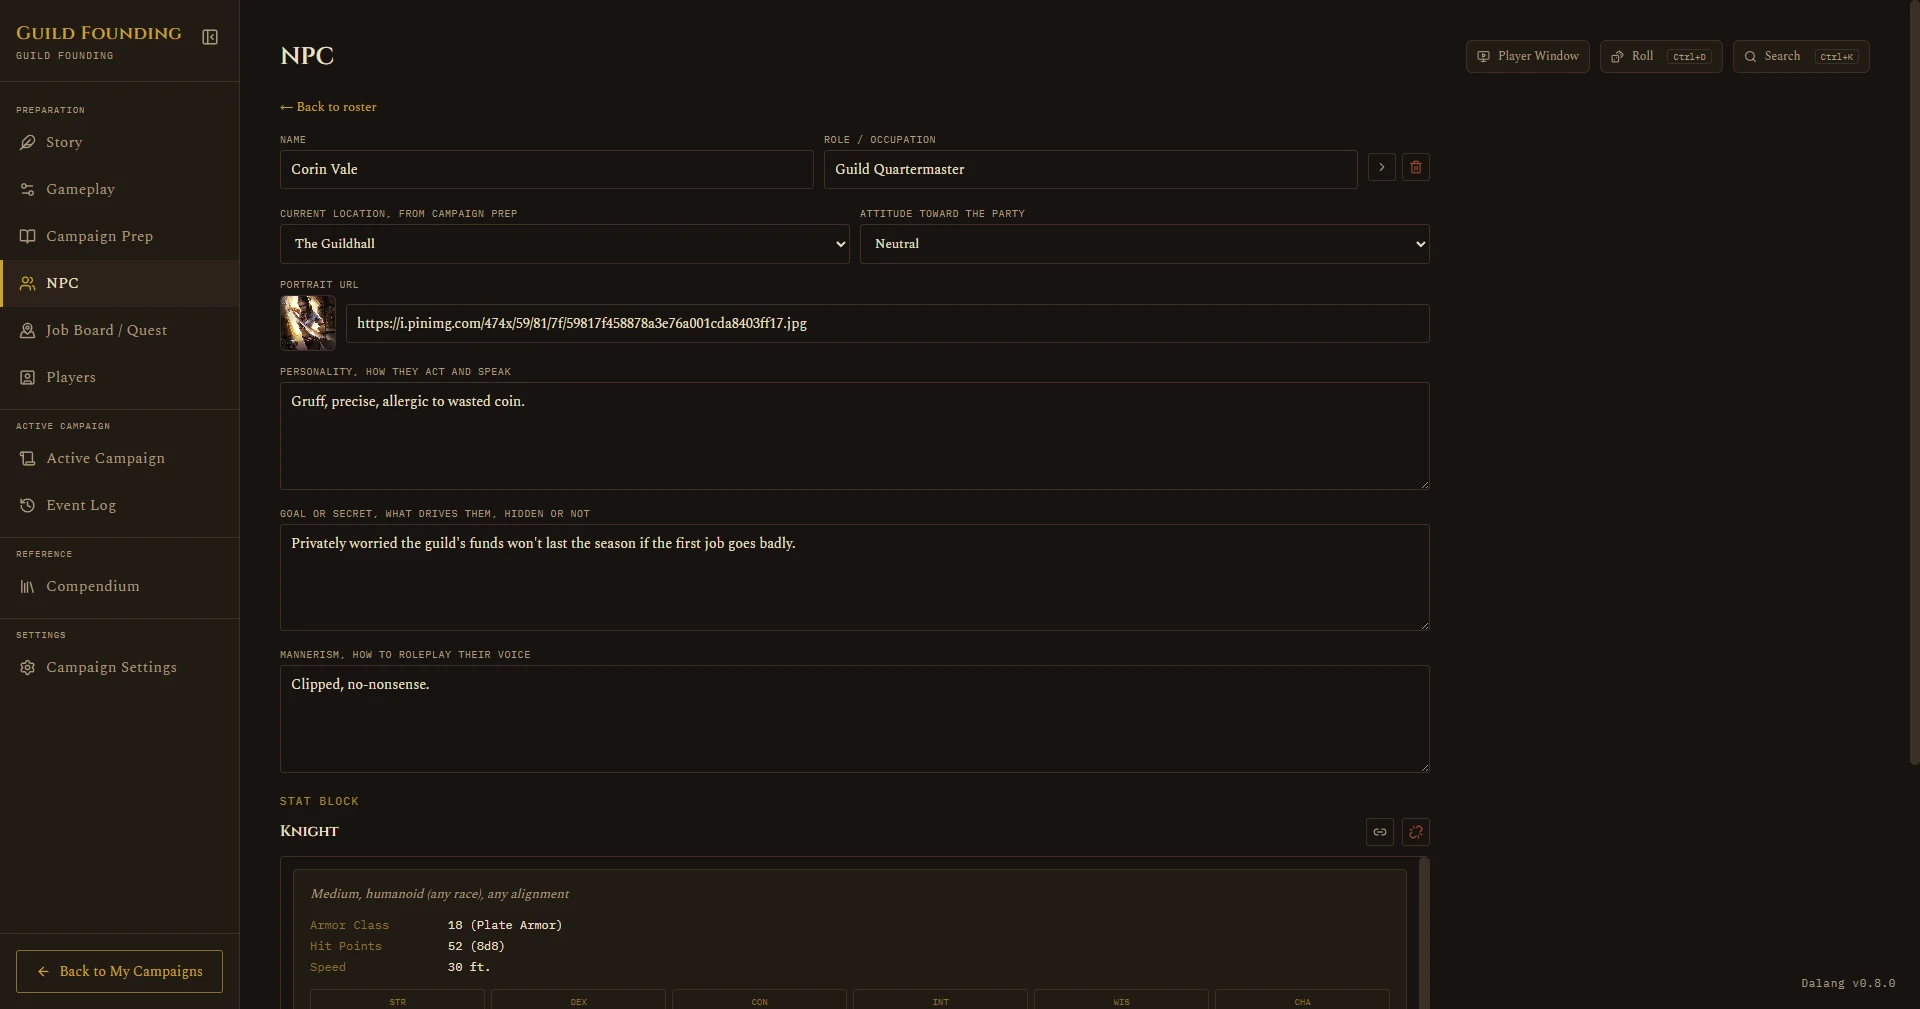Click Back to My Campaigns button
1920x1009 pixels.
coord(119,971)
